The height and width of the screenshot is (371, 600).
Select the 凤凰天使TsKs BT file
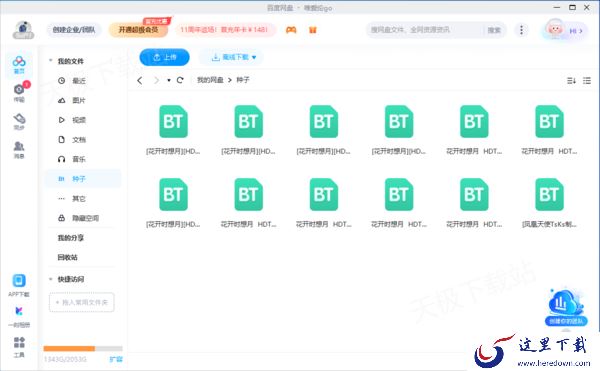pyautogui.click(x=549, y=203)
